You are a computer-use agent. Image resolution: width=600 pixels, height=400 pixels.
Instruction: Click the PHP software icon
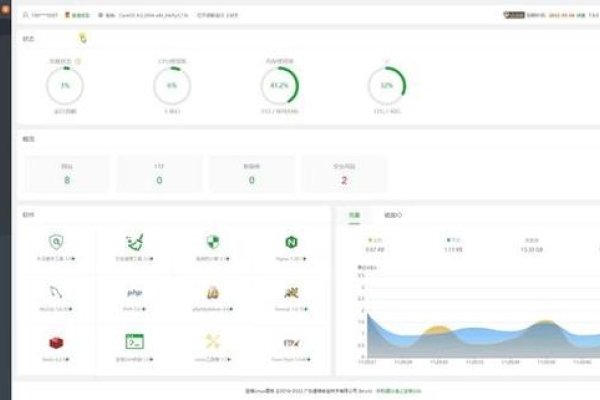click(134, 292)
